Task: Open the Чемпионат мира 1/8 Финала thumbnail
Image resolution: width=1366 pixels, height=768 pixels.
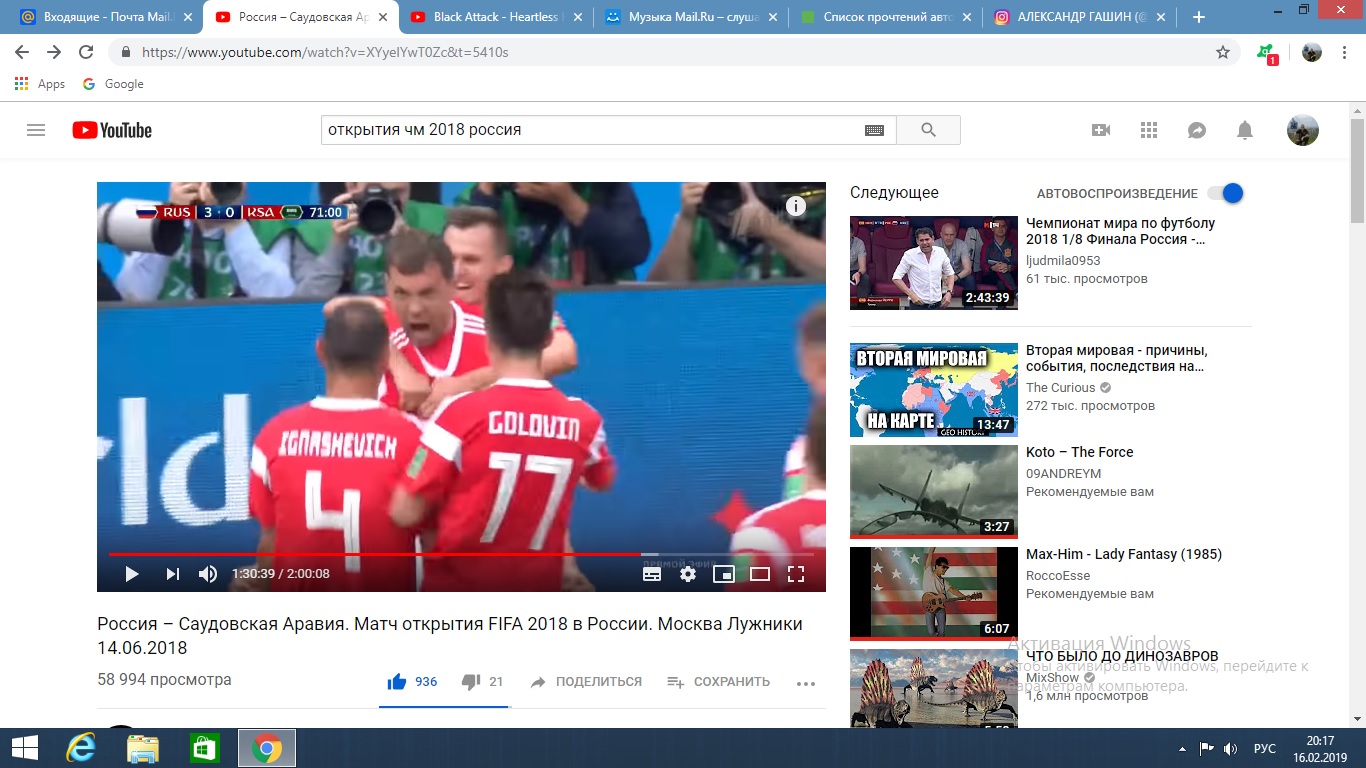Action: click(x=934, y=263)
